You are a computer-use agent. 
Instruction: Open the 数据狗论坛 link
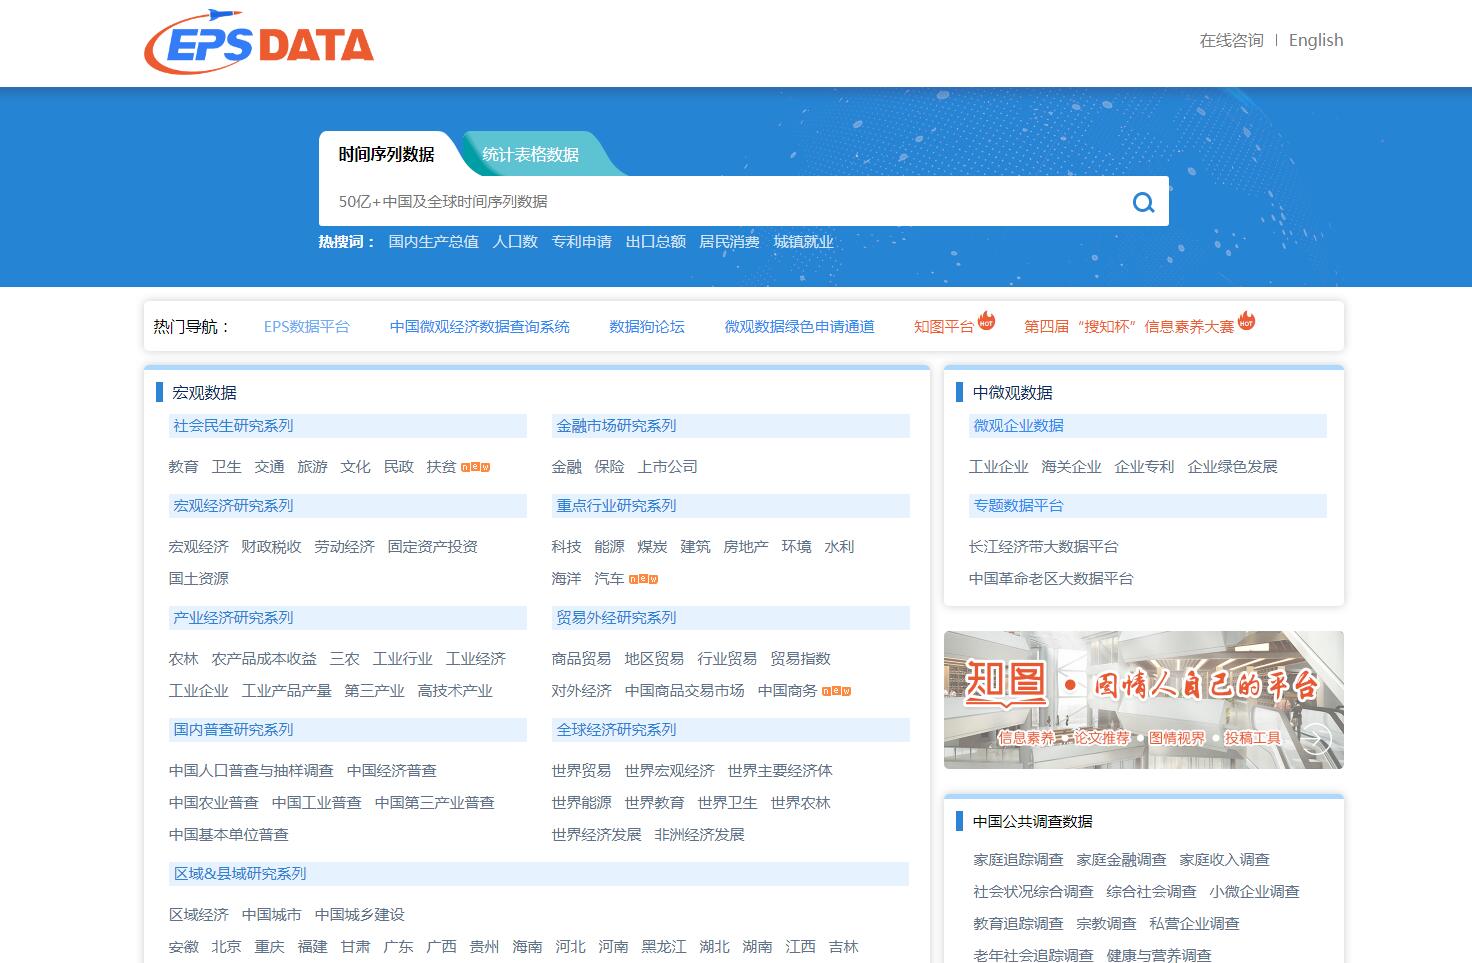(647, 327)
